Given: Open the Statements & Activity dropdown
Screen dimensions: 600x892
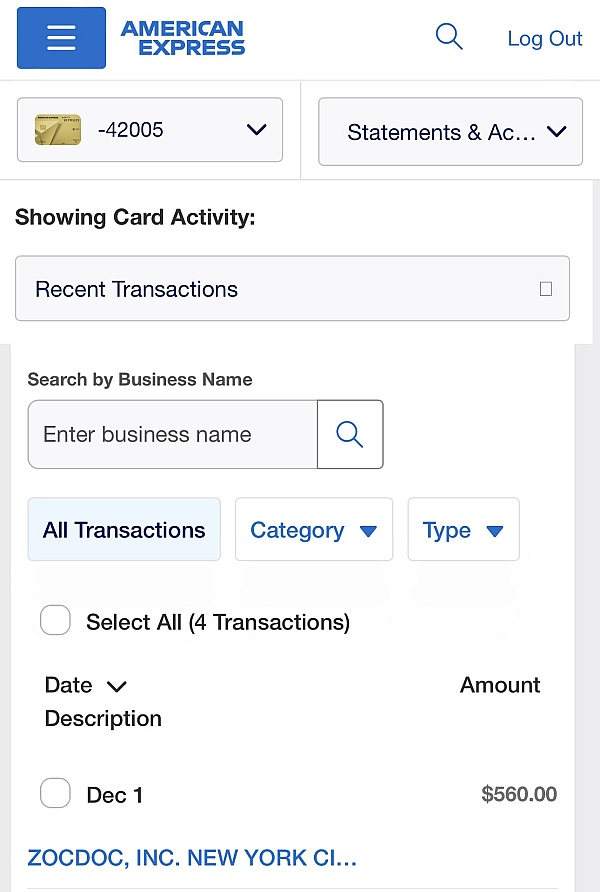Looking at the screenshot, I should coord(450,131).
